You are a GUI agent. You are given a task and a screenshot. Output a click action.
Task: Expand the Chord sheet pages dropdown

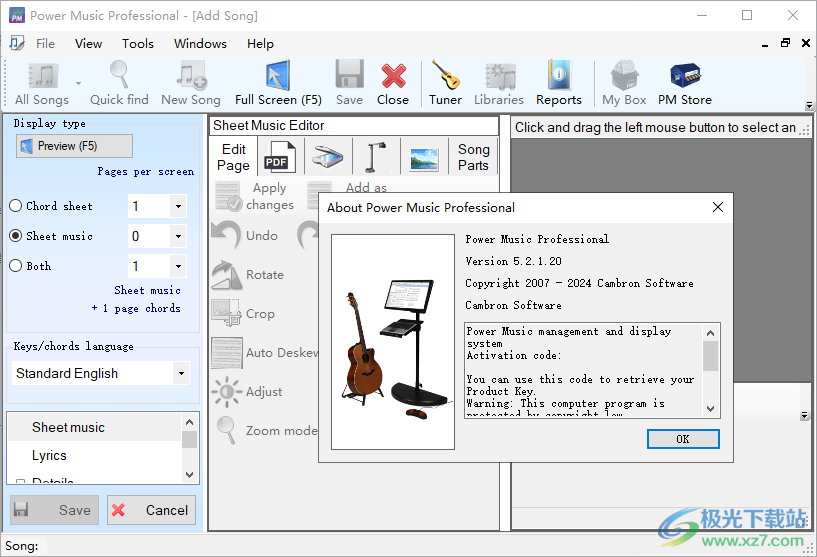[x=178, y=207]
